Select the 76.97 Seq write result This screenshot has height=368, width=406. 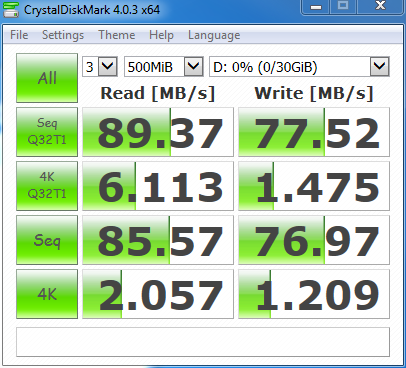point(314,240)
